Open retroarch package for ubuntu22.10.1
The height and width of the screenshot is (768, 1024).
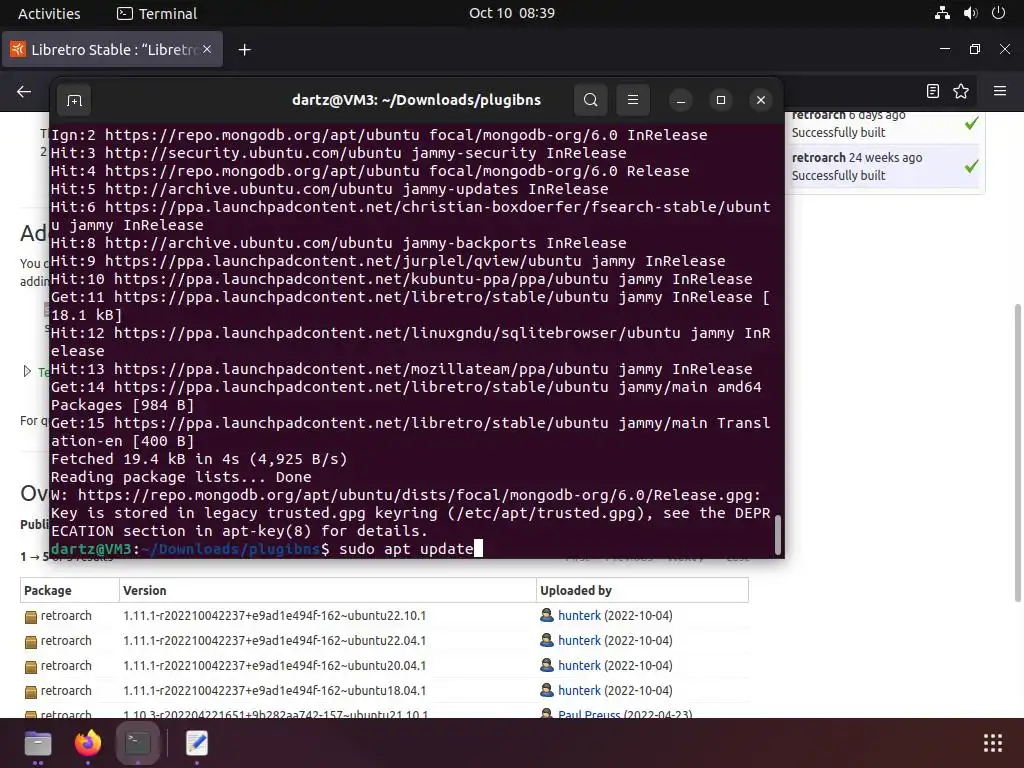point(66,615)
